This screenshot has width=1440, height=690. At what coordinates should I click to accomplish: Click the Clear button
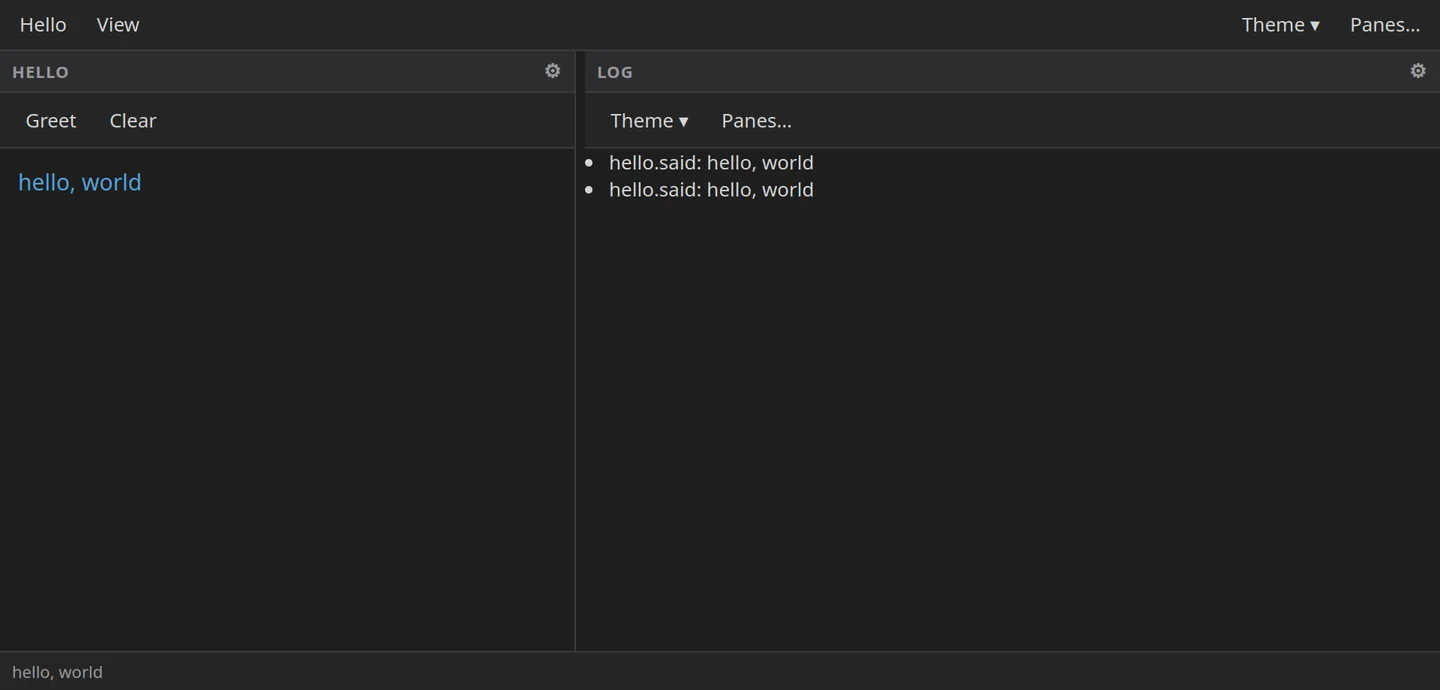133,121
